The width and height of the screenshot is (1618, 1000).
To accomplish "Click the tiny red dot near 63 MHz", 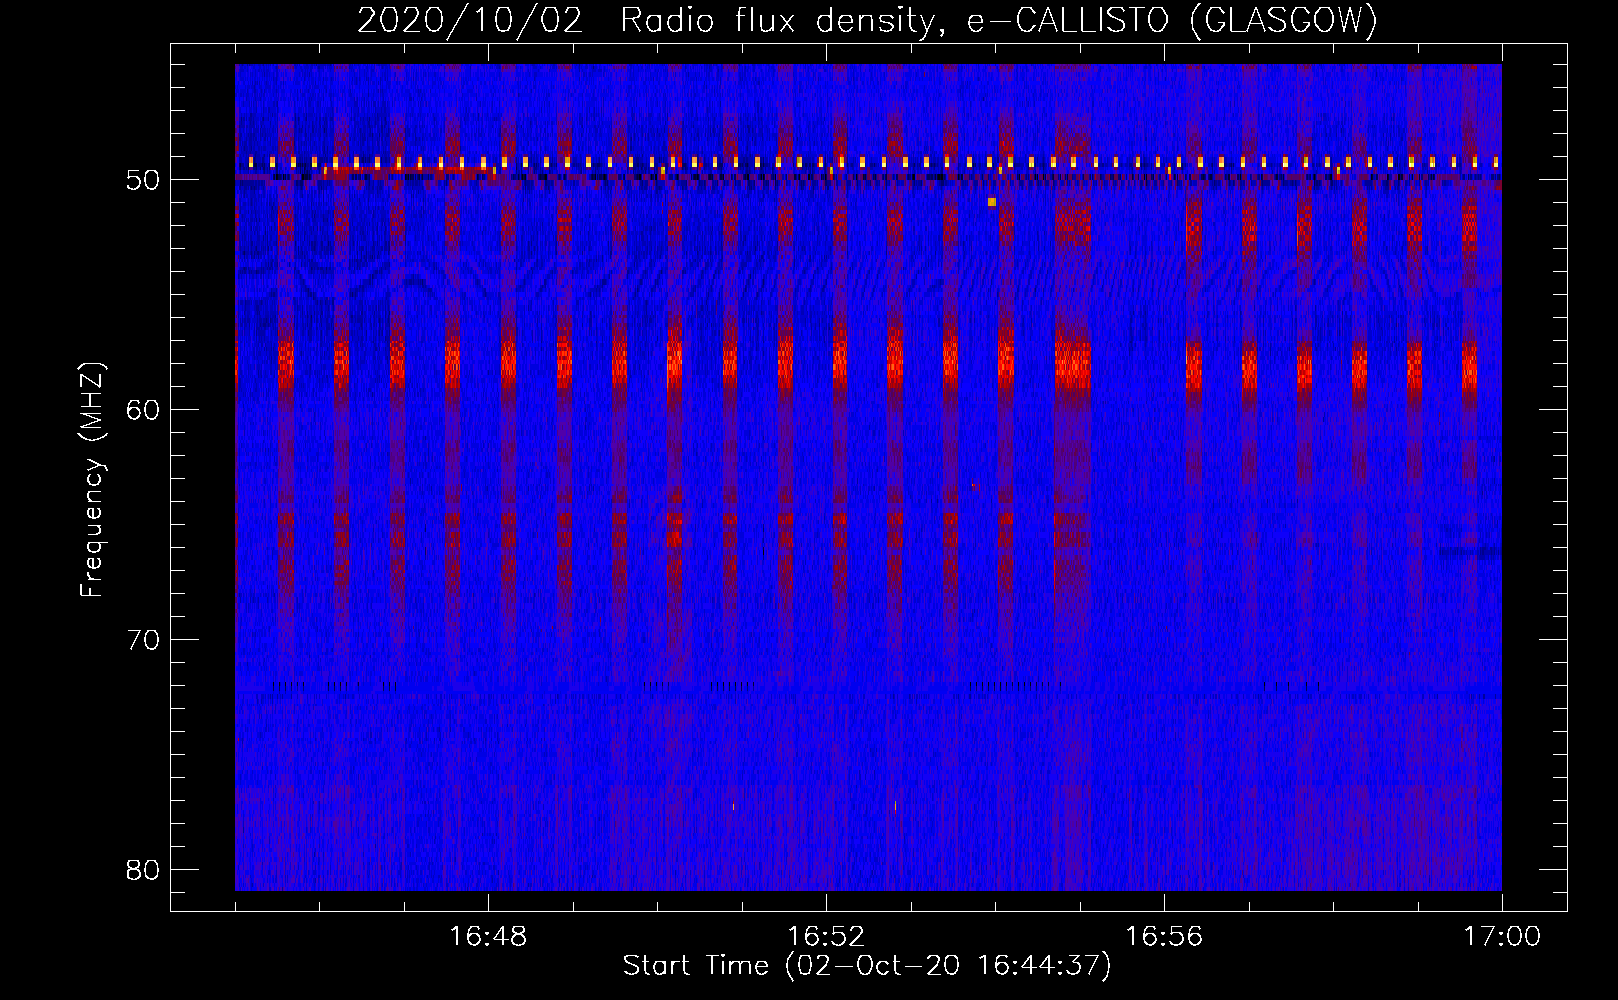I will [973, 486].
